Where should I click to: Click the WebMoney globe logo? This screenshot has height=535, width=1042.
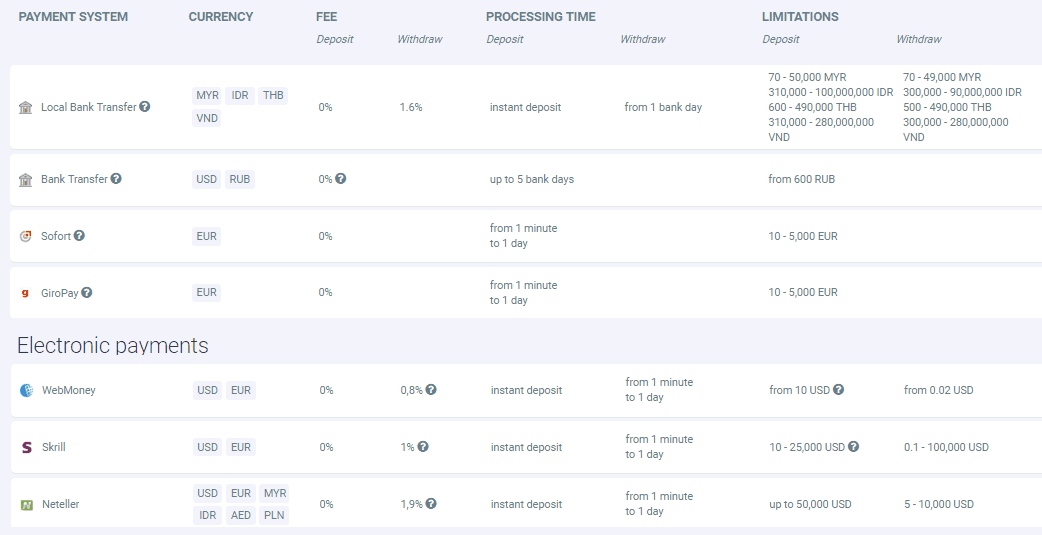click(26, 390)
